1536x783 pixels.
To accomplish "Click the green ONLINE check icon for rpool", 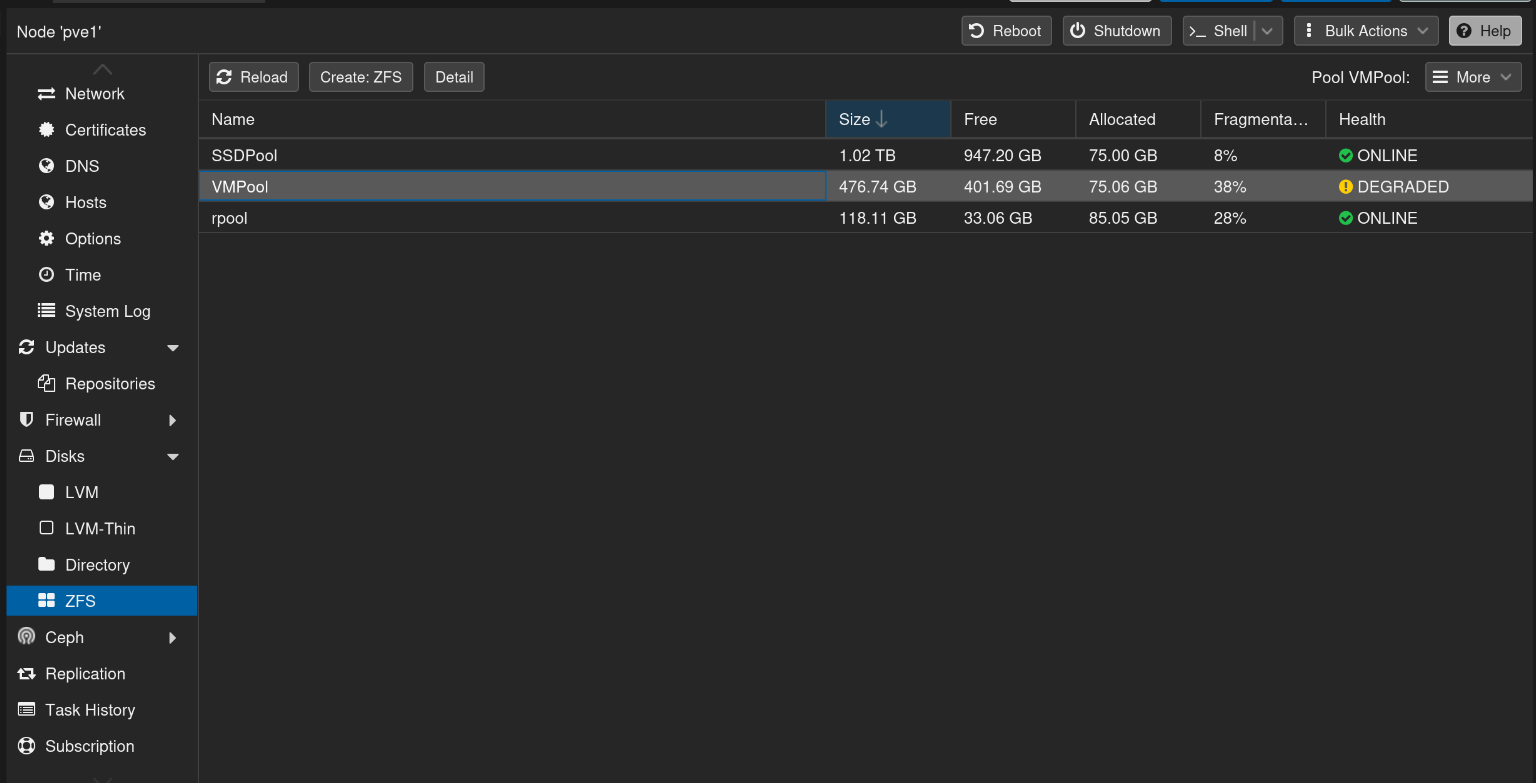I will [1346, 218].
